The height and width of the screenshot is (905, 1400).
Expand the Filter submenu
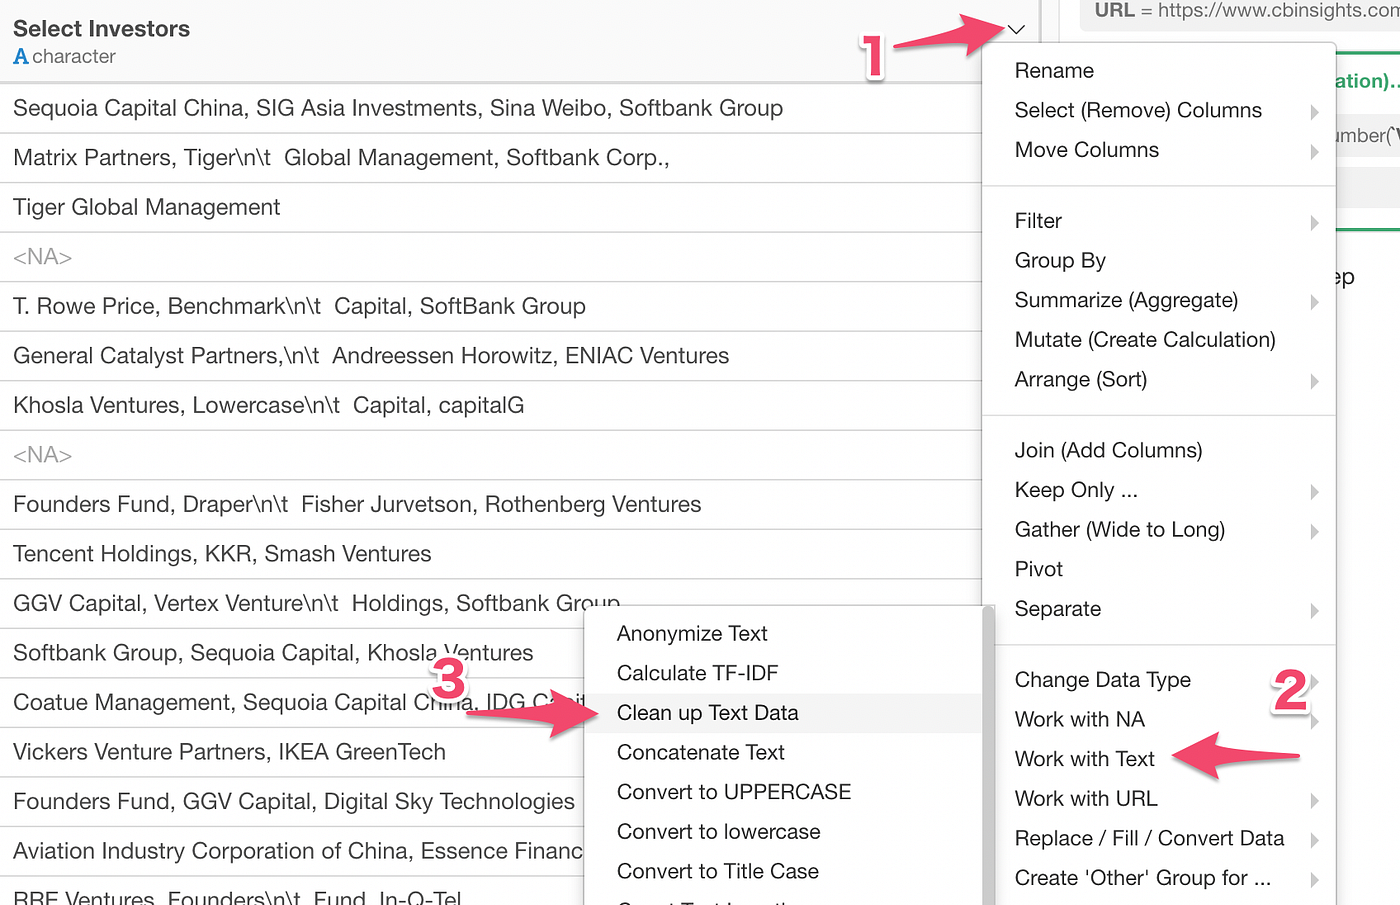click(1038, 220)
